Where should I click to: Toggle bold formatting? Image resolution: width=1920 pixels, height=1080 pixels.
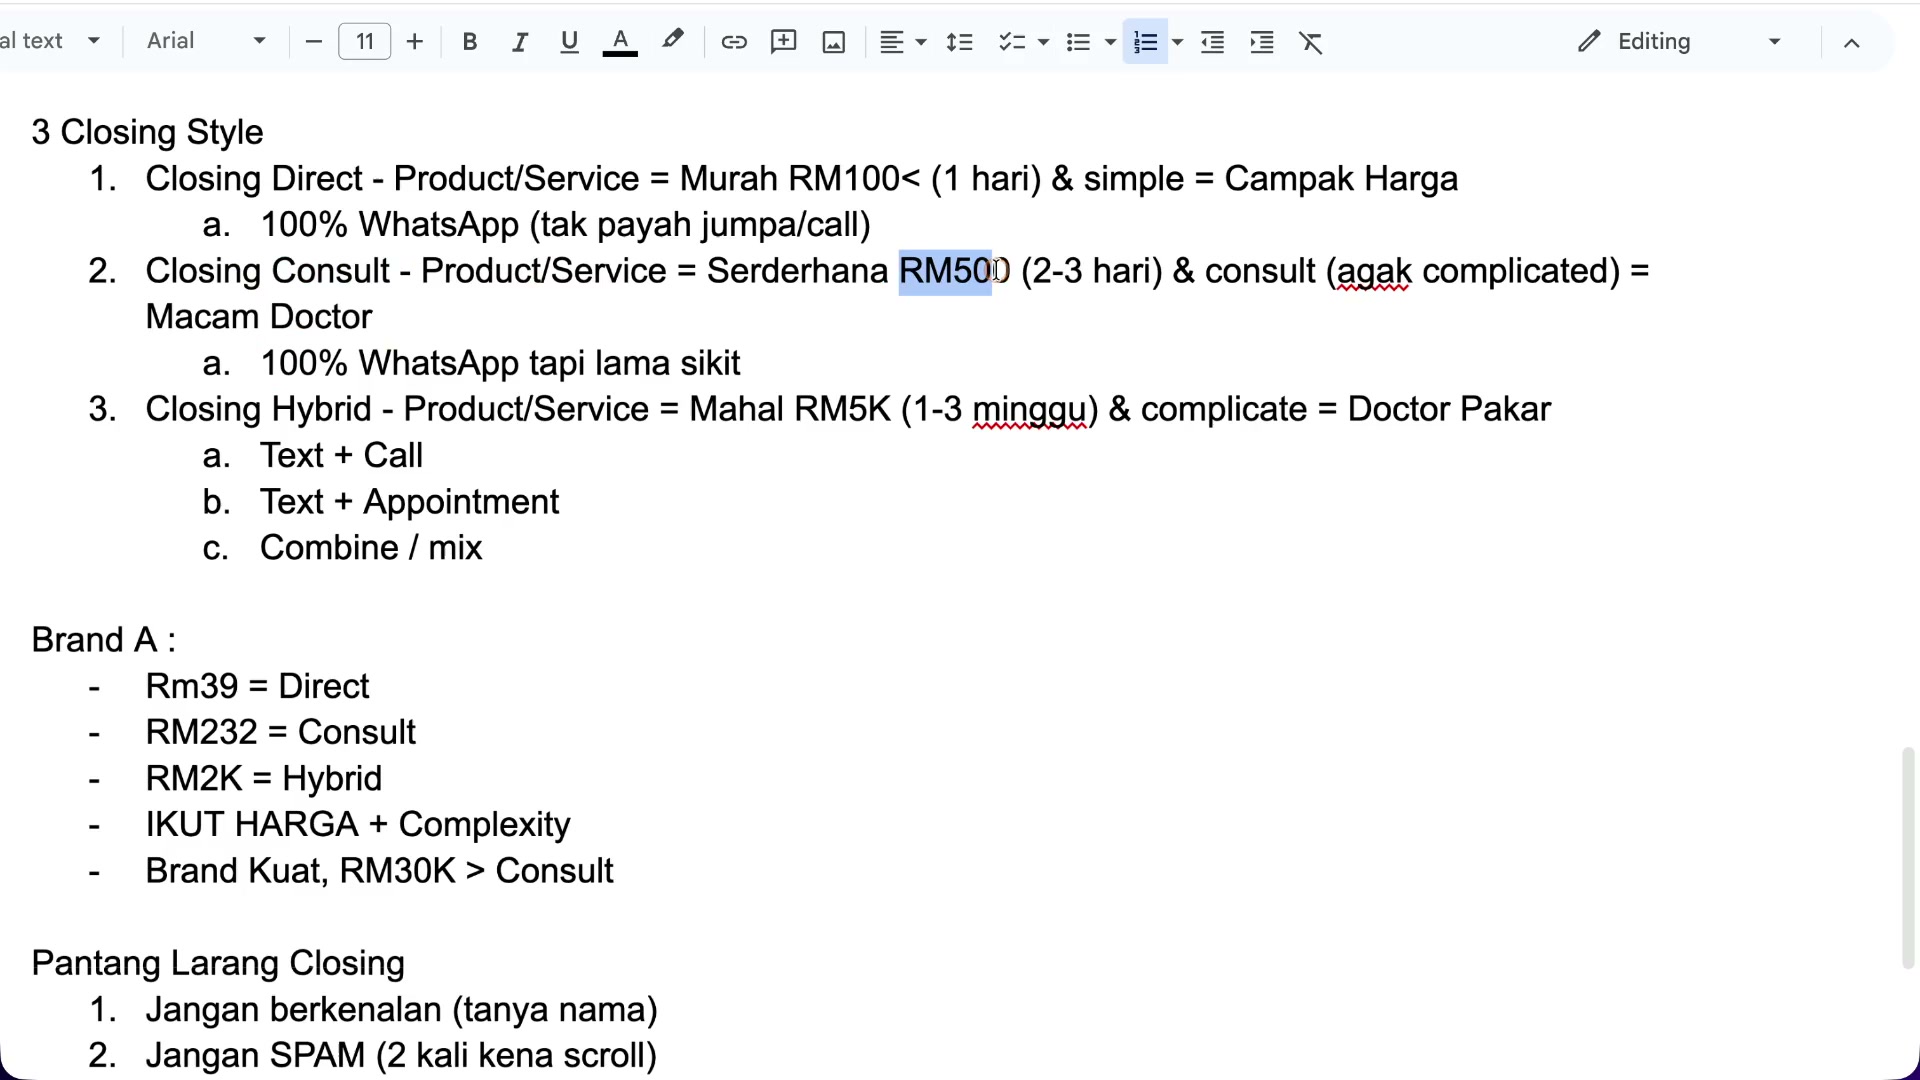[470, 42]
